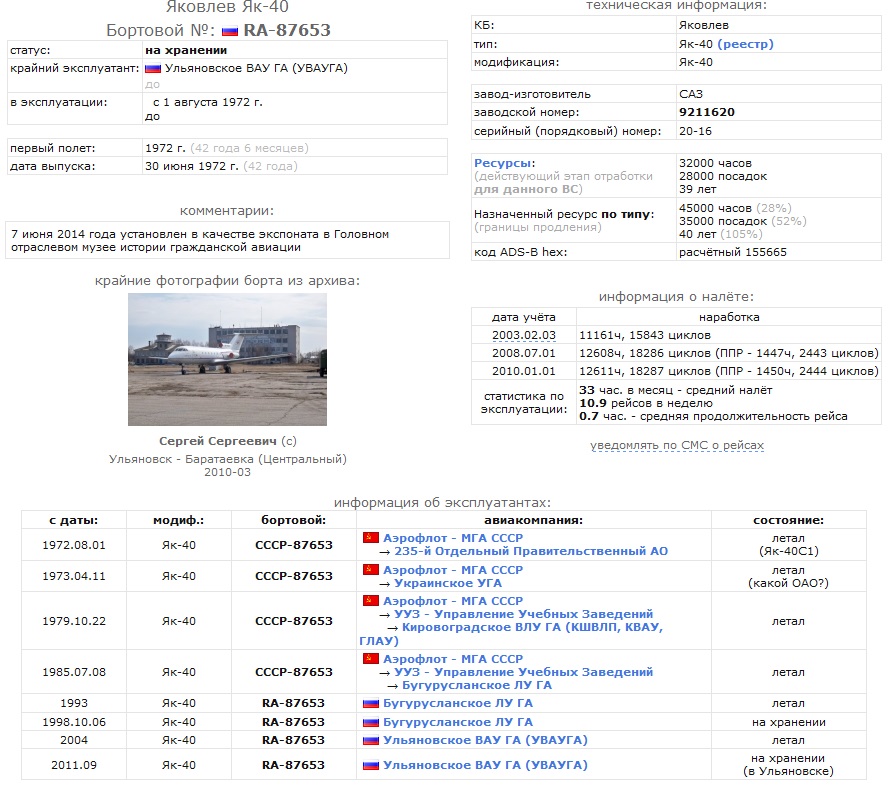Click Russian flag icon in the 1993 row
The height and width of the screenshot is (794, 890).
pos(370,703)
